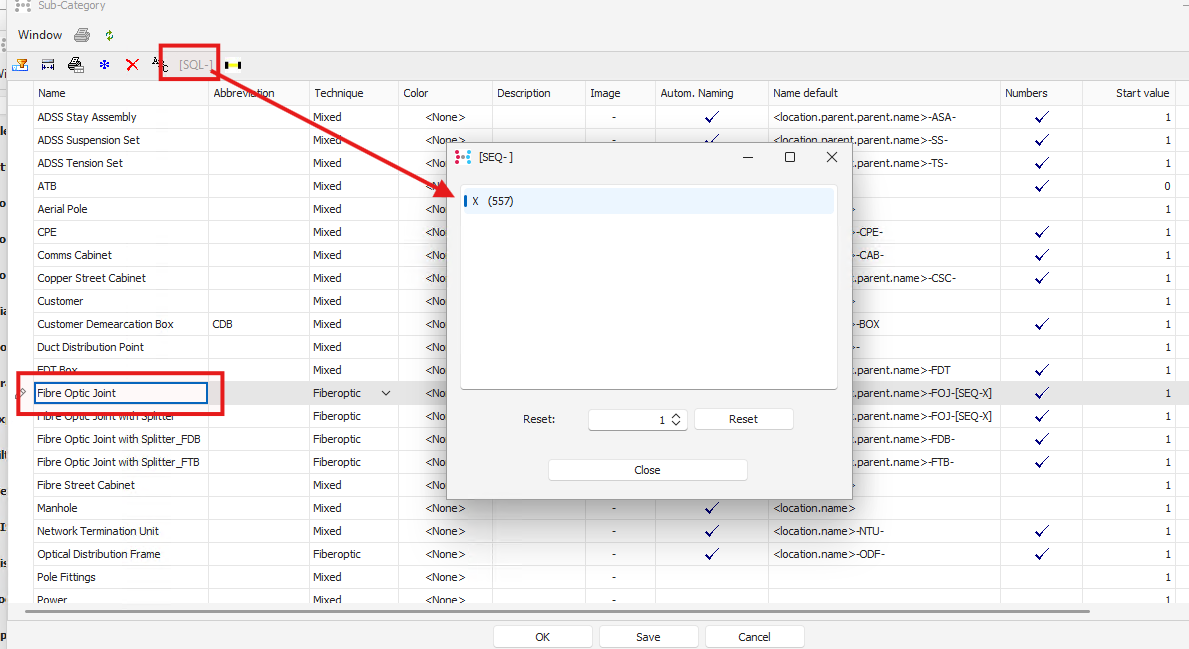Click the gray printer icon beside Window
This screenshot has width=1189, height=649.
(82, 35)
